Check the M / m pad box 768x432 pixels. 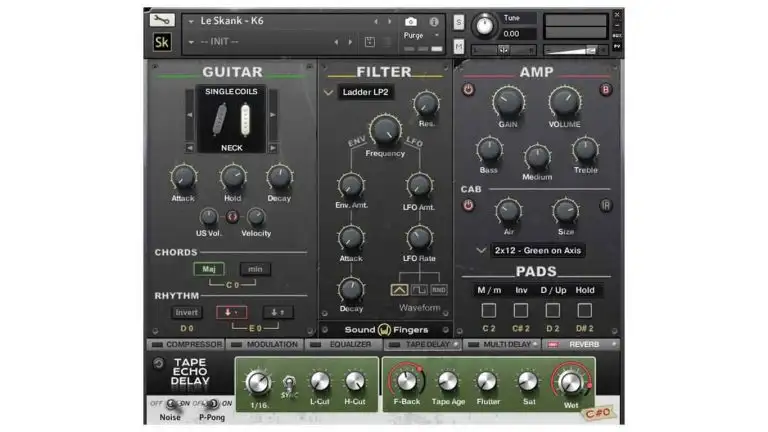[x=489, y=310]
